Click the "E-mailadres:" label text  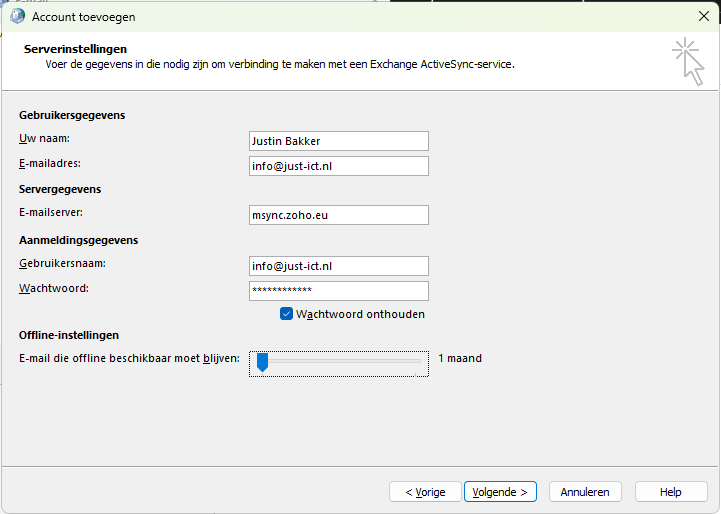click(50, 163)
